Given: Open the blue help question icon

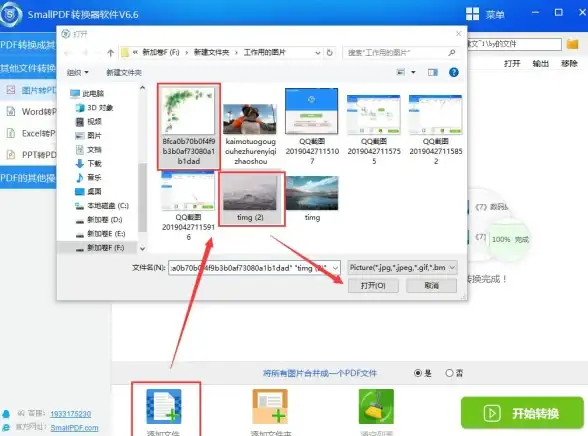Looking at the screenshot, I should [x=454, y=72].
